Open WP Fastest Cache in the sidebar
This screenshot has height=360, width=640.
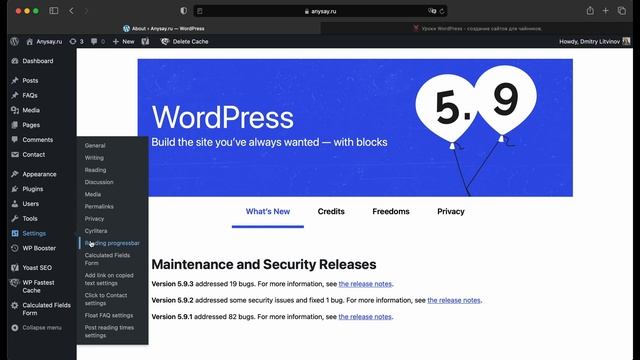click(x=38, y=286)
